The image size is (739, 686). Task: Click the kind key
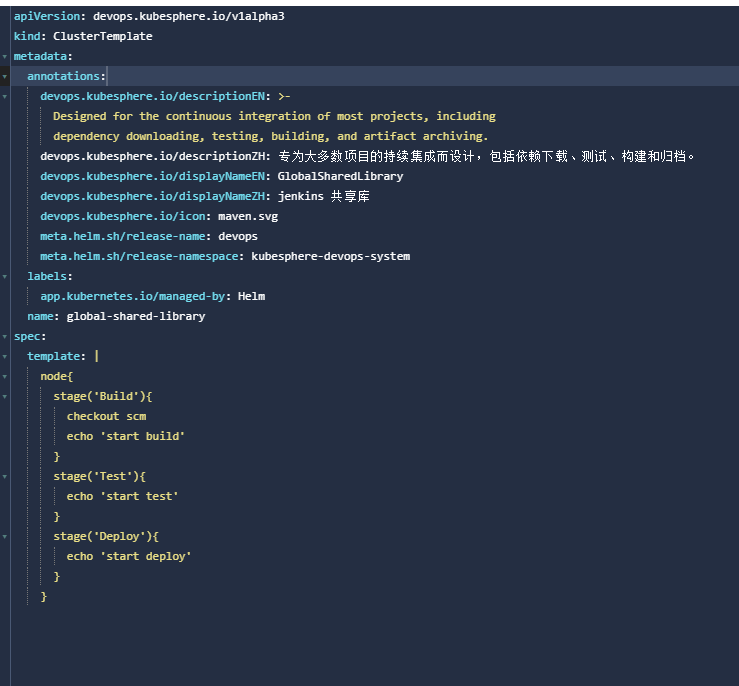27,36
